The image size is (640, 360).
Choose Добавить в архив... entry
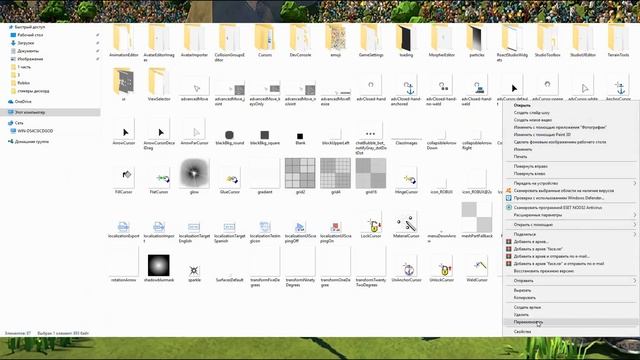click(x=570, y=242)
